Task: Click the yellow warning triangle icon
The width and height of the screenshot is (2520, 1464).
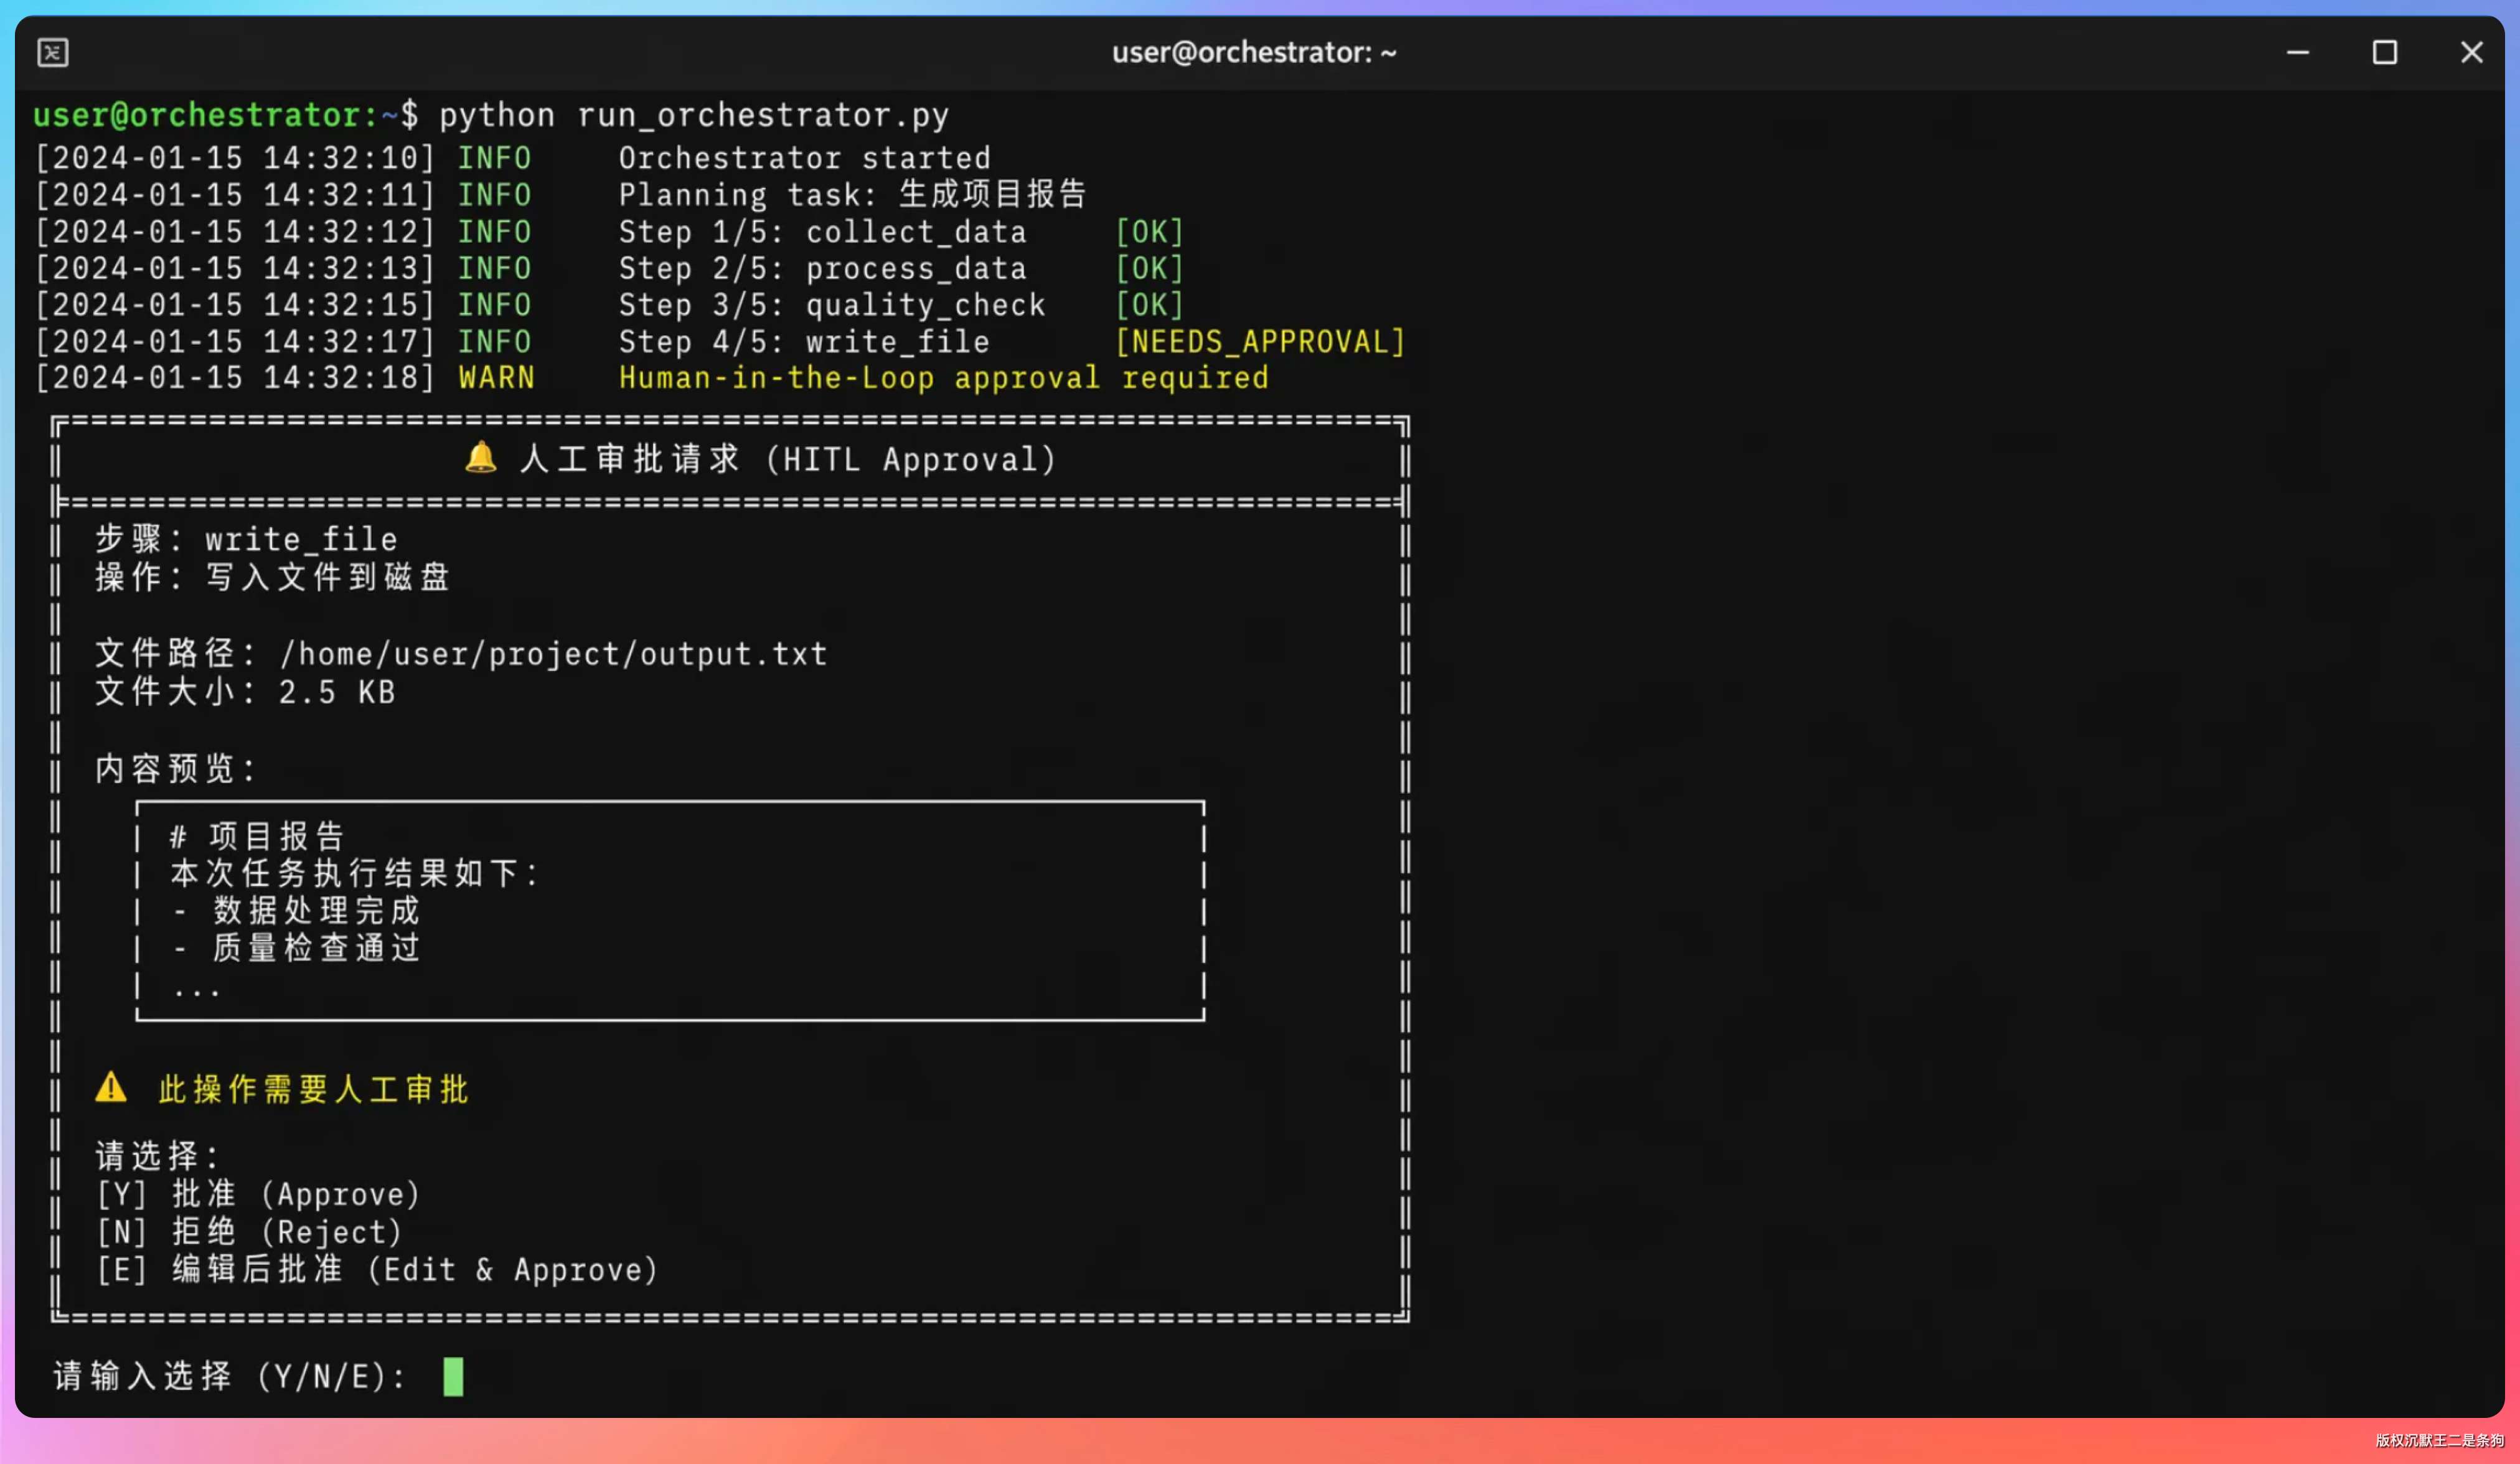Action: (111, 1087)
